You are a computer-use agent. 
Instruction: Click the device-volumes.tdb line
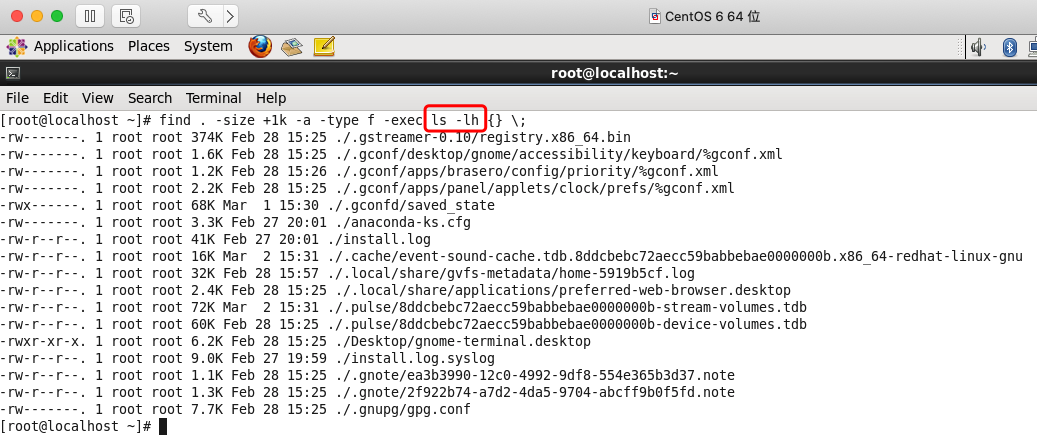403,325
